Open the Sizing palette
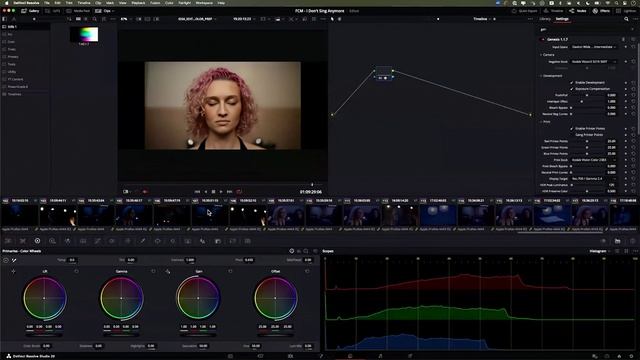The height and width of the screenshot is (360, 640). [x=233, y=241]
